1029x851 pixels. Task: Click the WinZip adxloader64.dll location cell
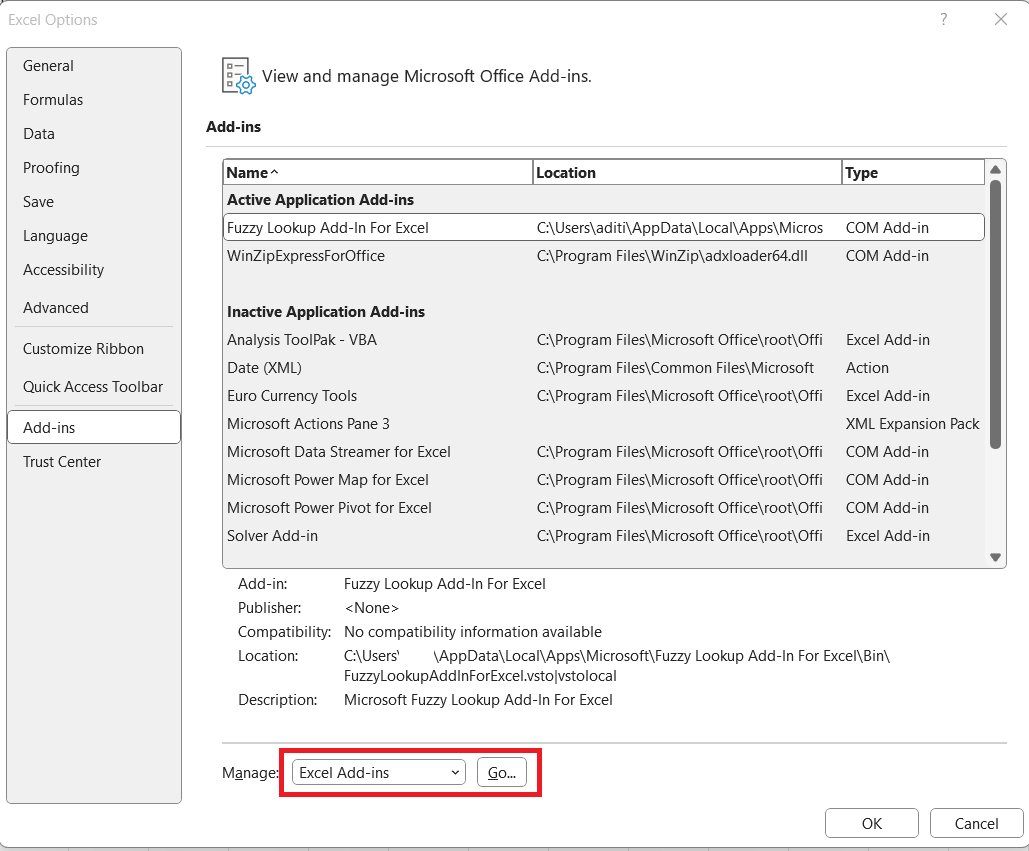click(x=672, y=256)
